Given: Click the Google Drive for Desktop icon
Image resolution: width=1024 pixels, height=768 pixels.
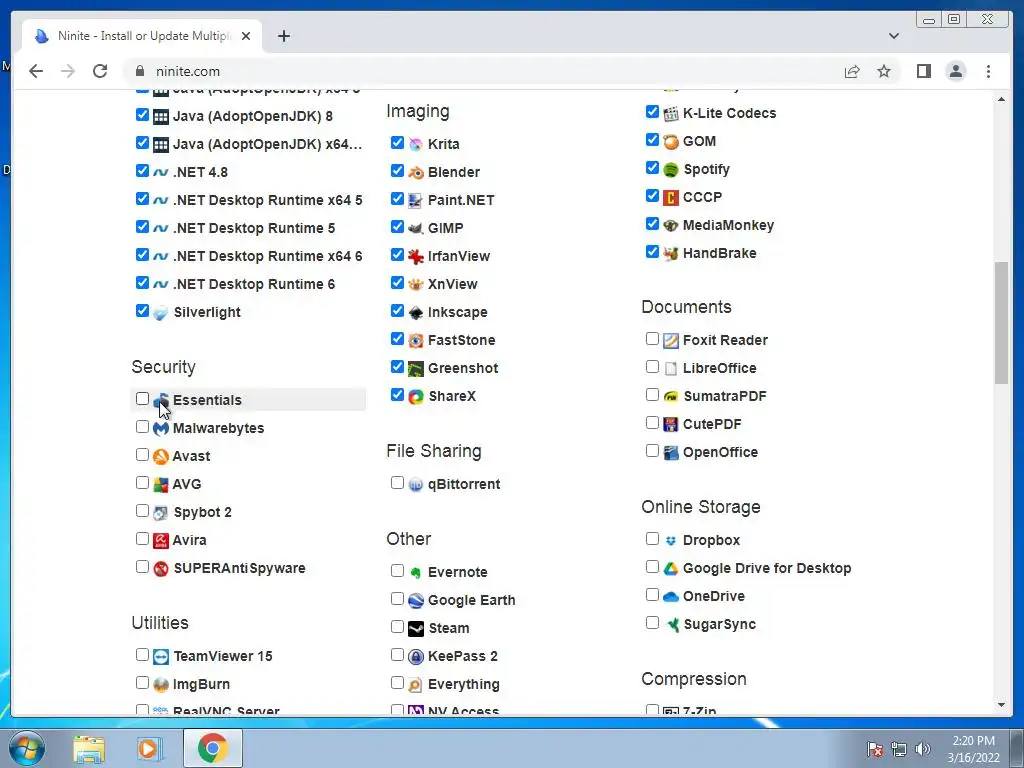Looking at the screenshot, I should coord(671,569).
